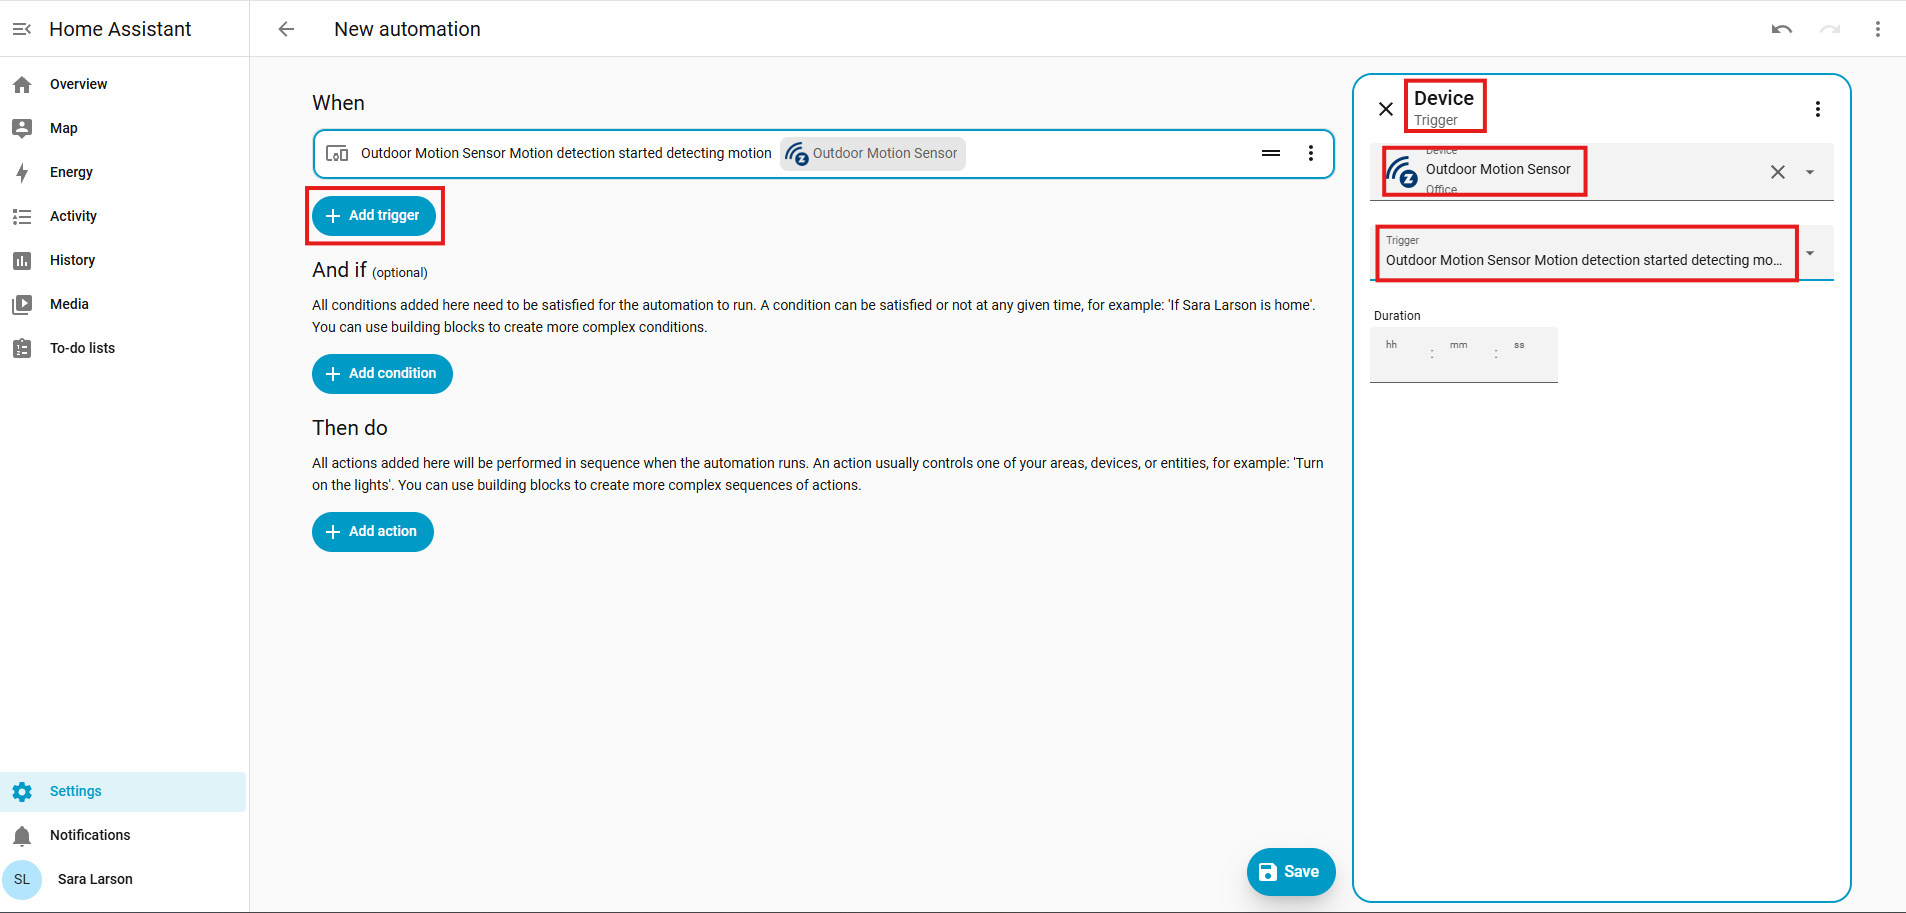Viewport: 1906px width, 913px height.
Task: Click the duration minutes field
Action: 1463,355
